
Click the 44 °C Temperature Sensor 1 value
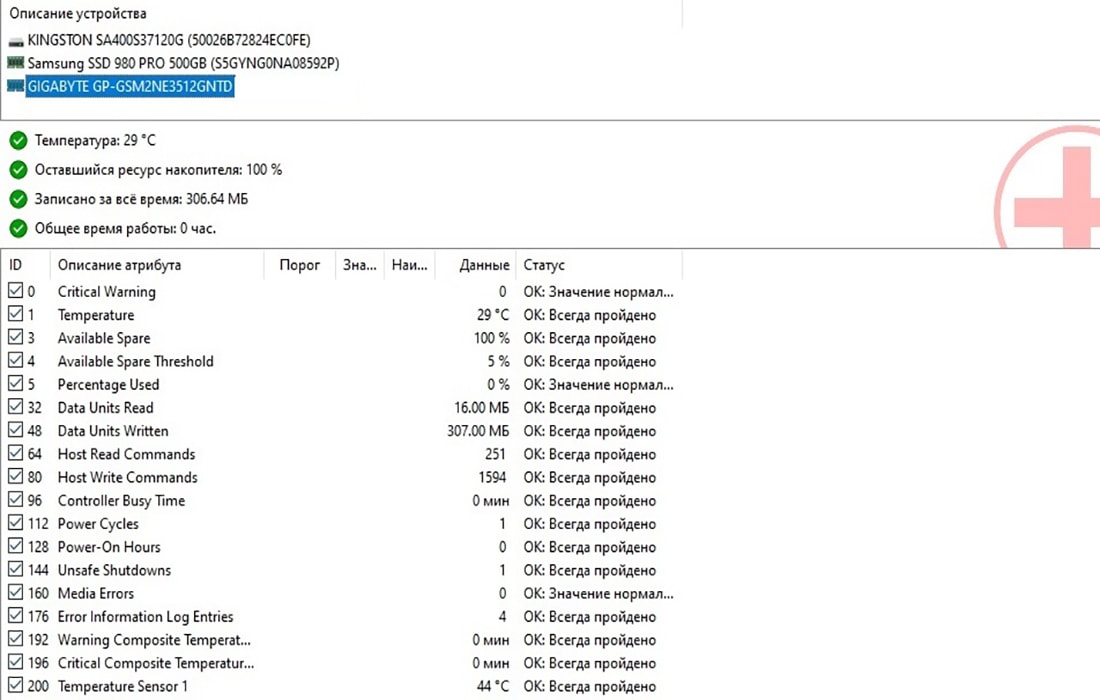pos(492,686)
